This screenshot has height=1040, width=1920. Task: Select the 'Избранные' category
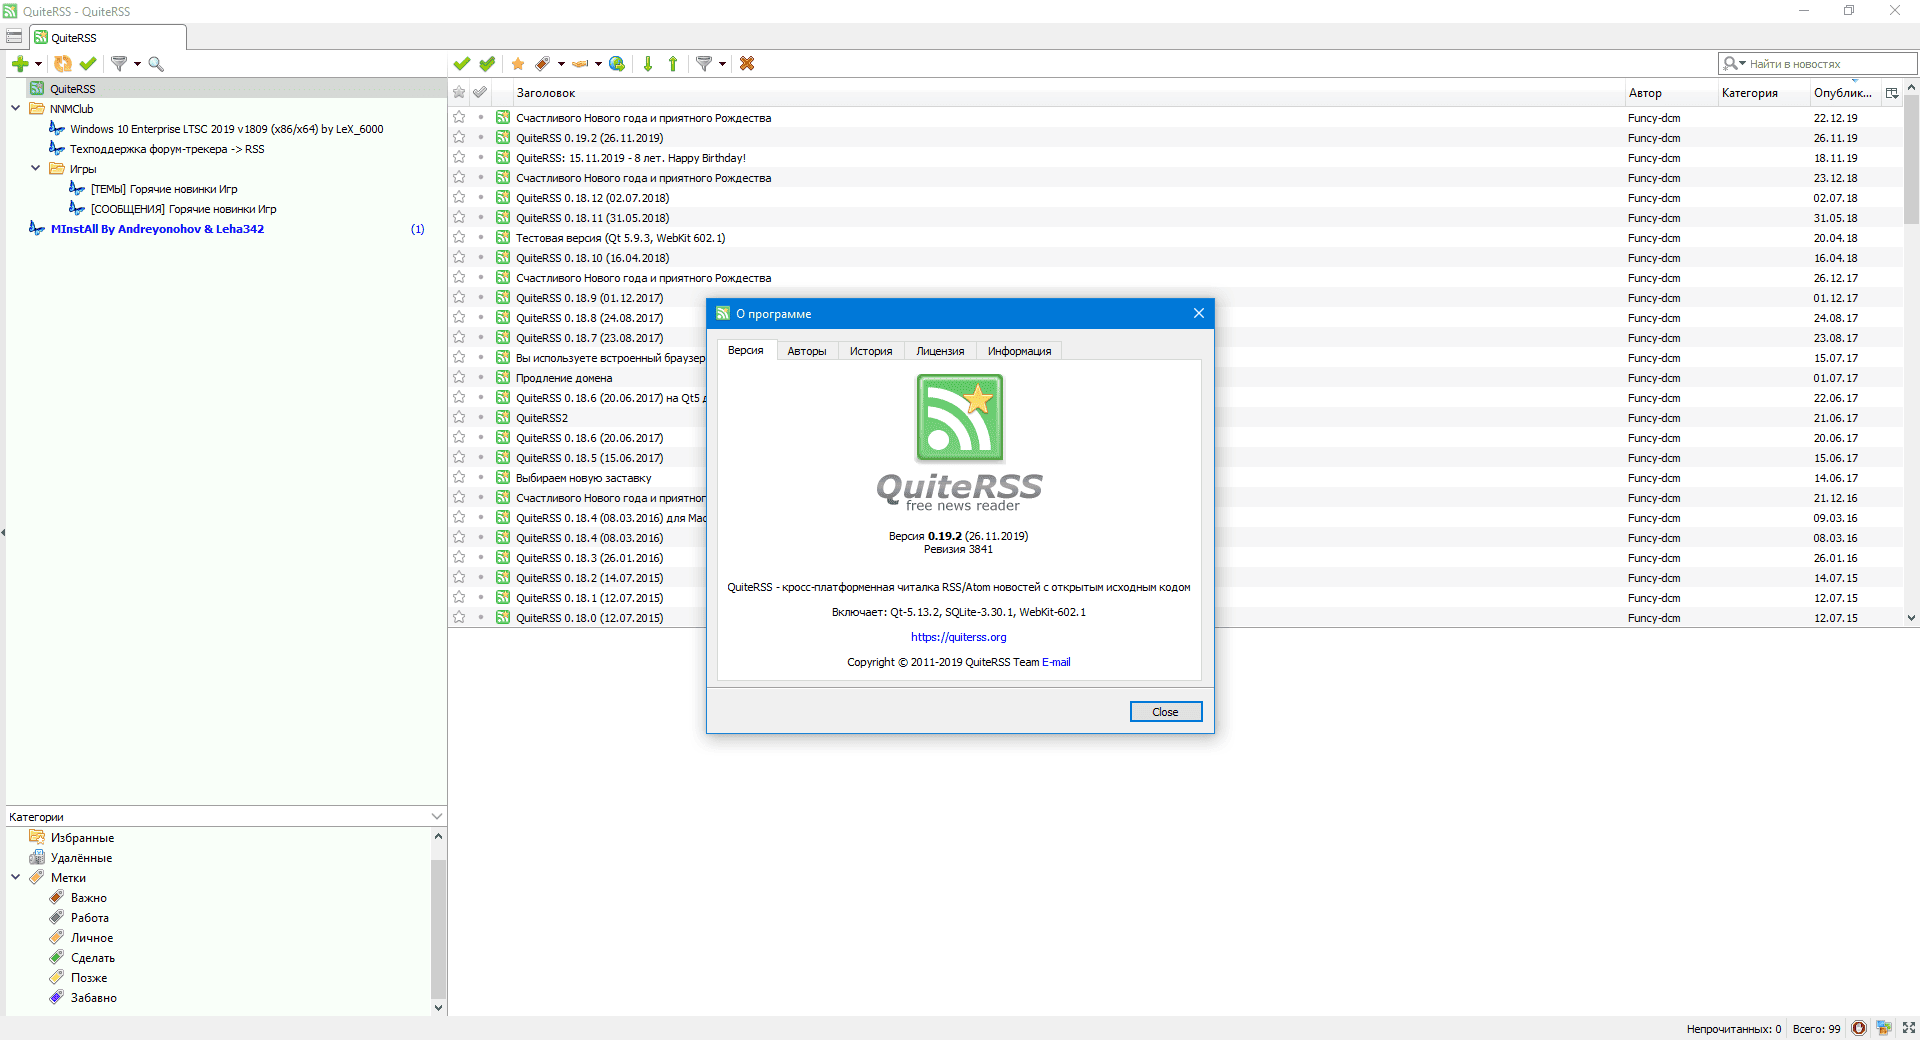click(82, 838)
